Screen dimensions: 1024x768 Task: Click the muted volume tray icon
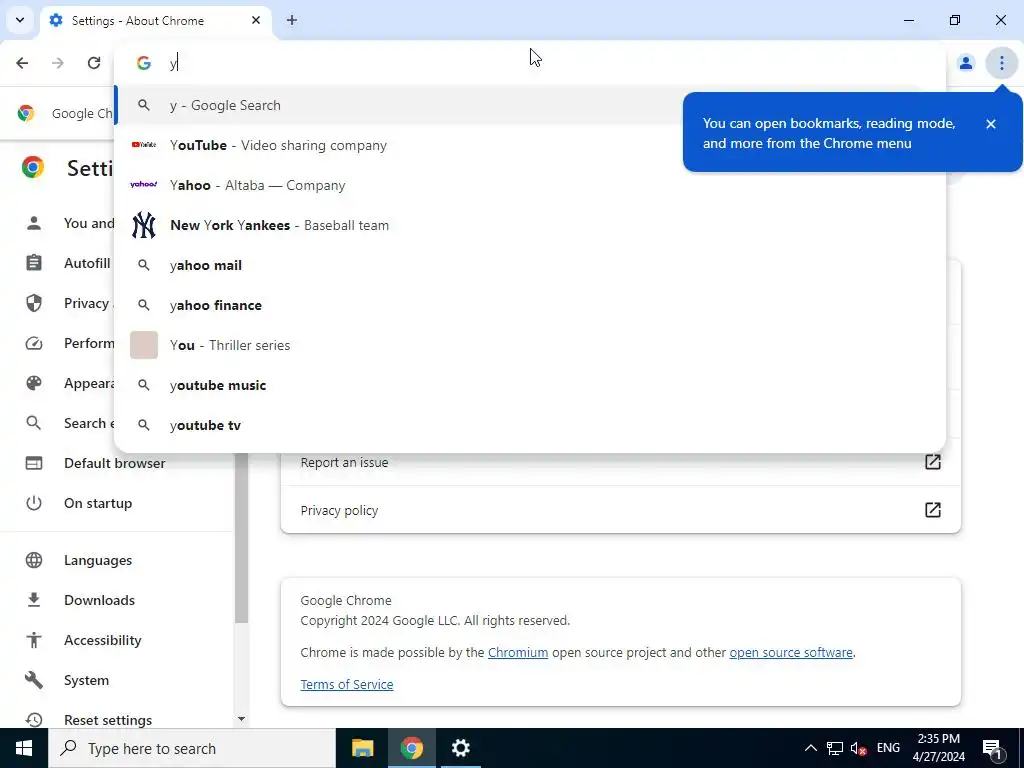859,748
